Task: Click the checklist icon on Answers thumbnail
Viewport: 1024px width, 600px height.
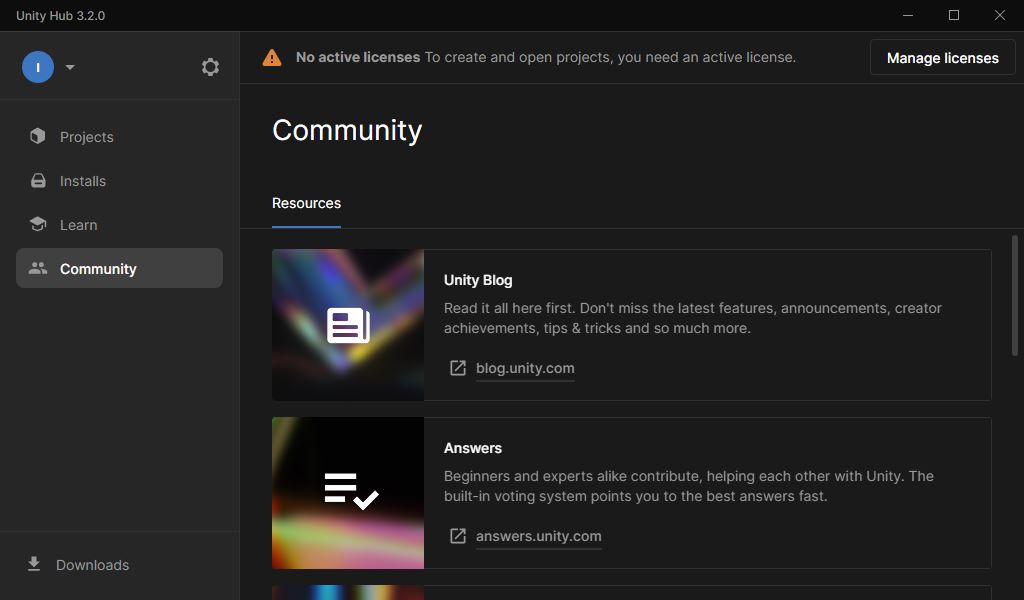Action: tap(351, 492)
